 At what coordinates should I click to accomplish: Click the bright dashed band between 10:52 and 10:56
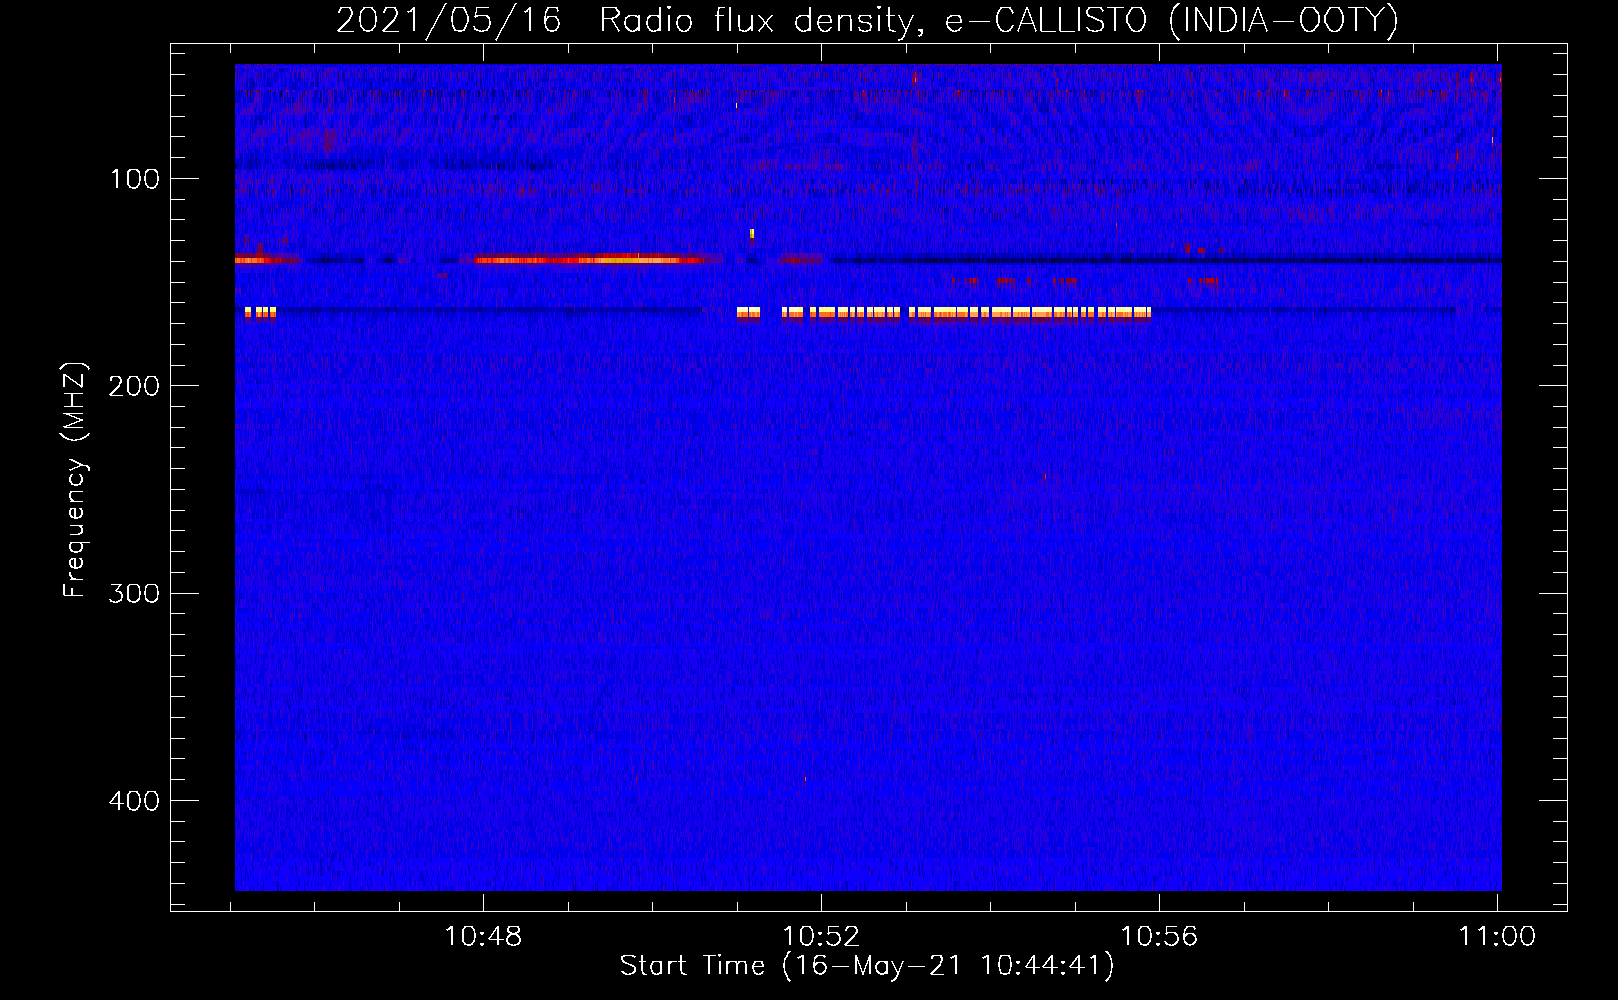pyautogui.click(x=966, y=313)
